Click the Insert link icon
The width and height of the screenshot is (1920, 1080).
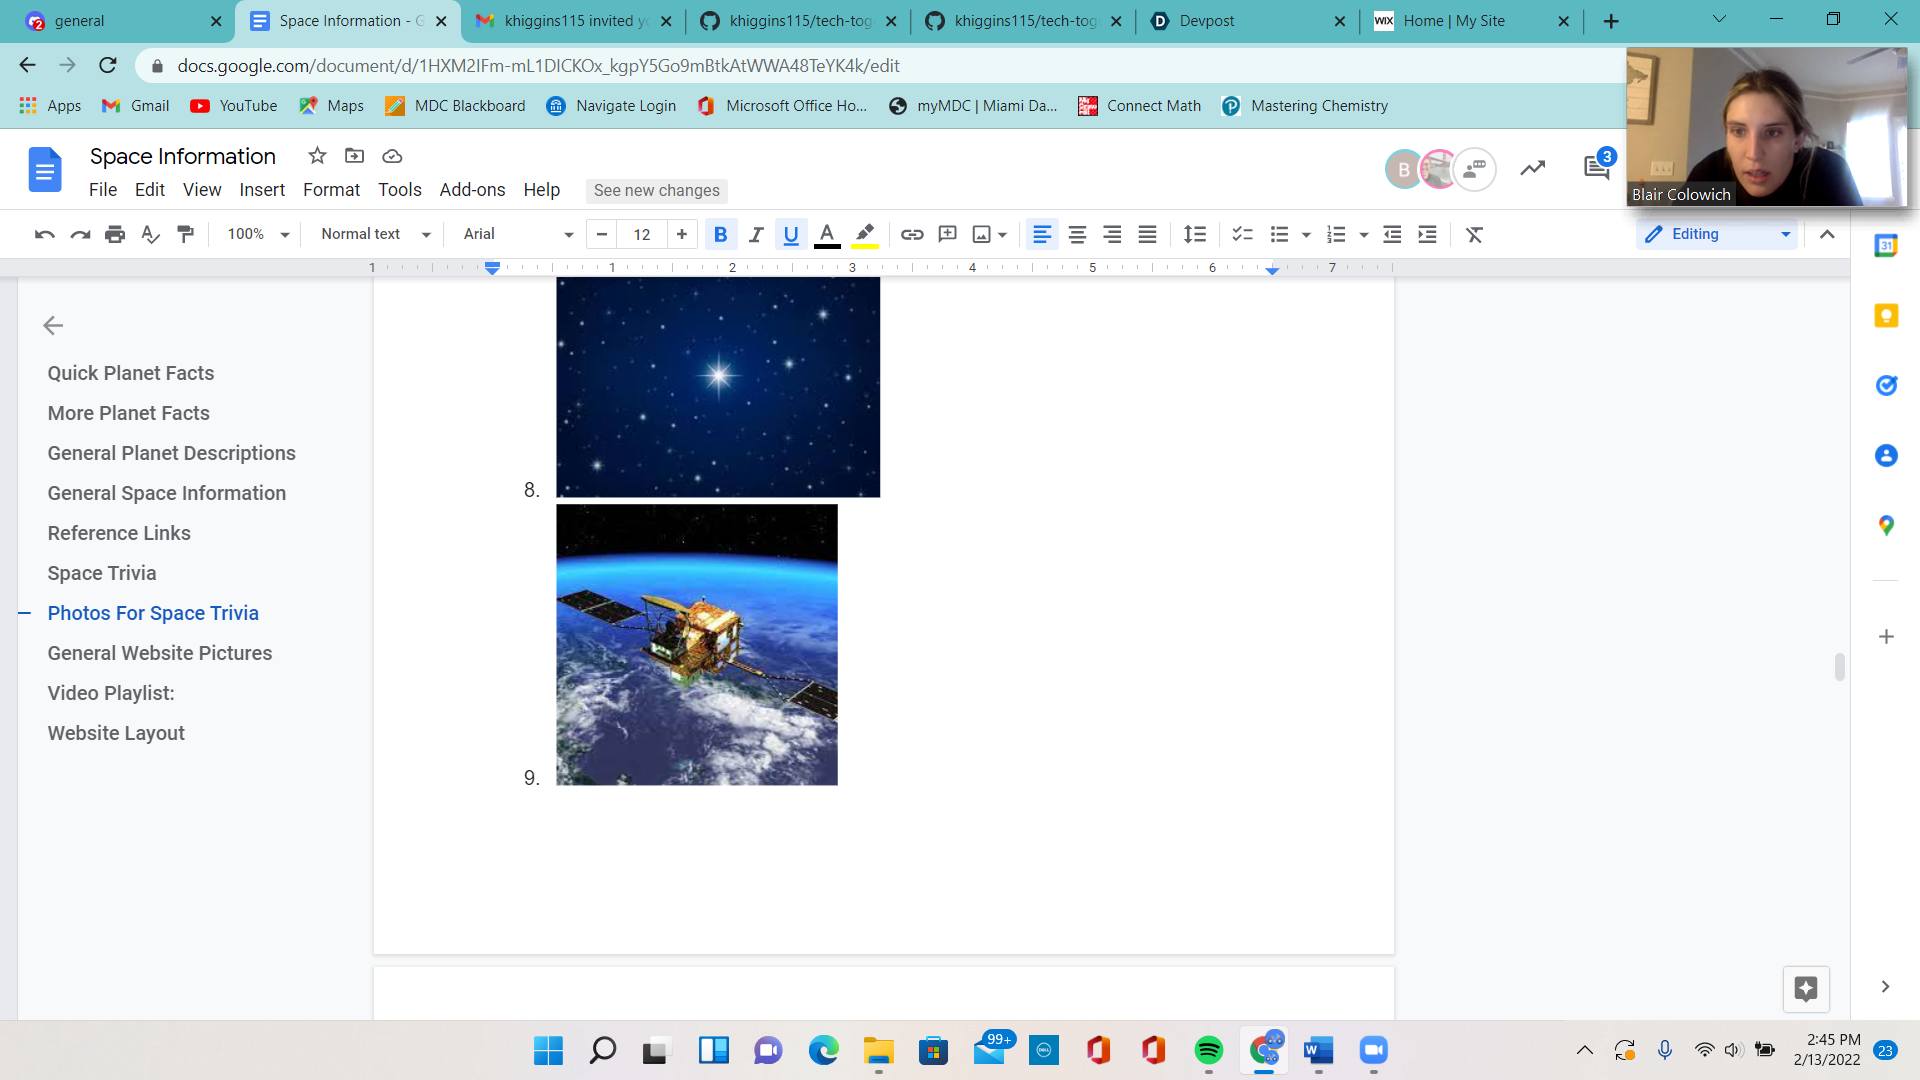pyautogui.click(x=911, y=234)
